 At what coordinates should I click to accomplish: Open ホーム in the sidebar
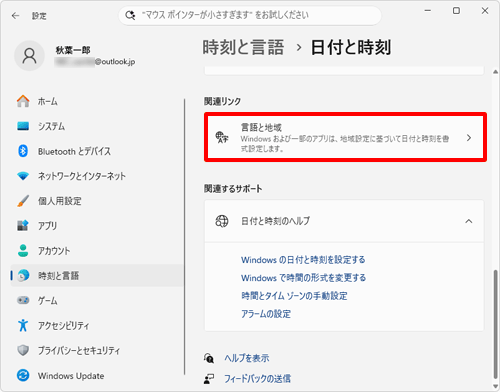coord(47,101)
